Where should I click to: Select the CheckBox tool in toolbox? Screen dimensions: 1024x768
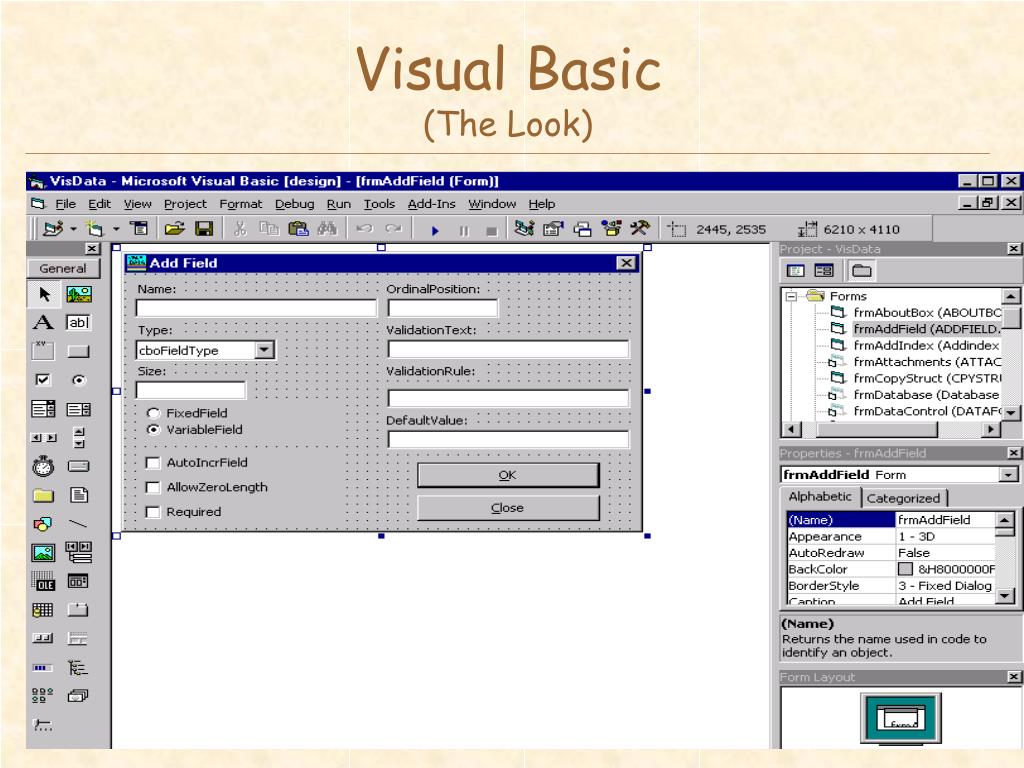[x=43, y=379]
